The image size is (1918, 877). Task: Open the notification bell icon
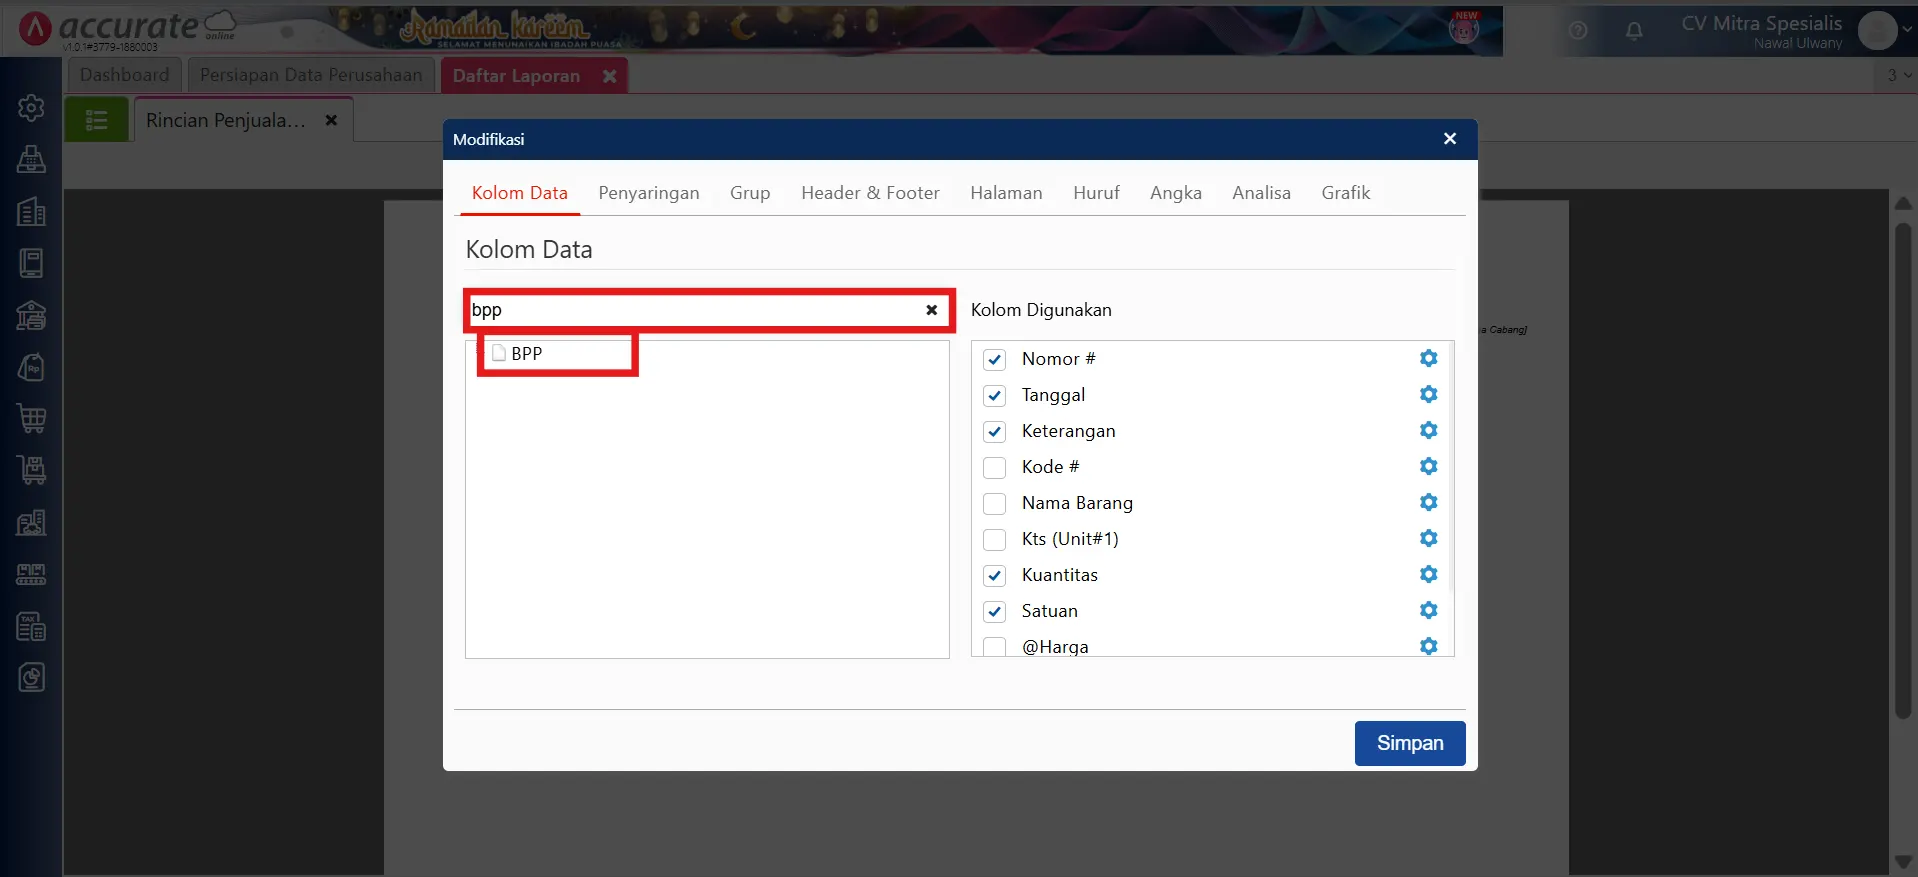click(1634, 31)
